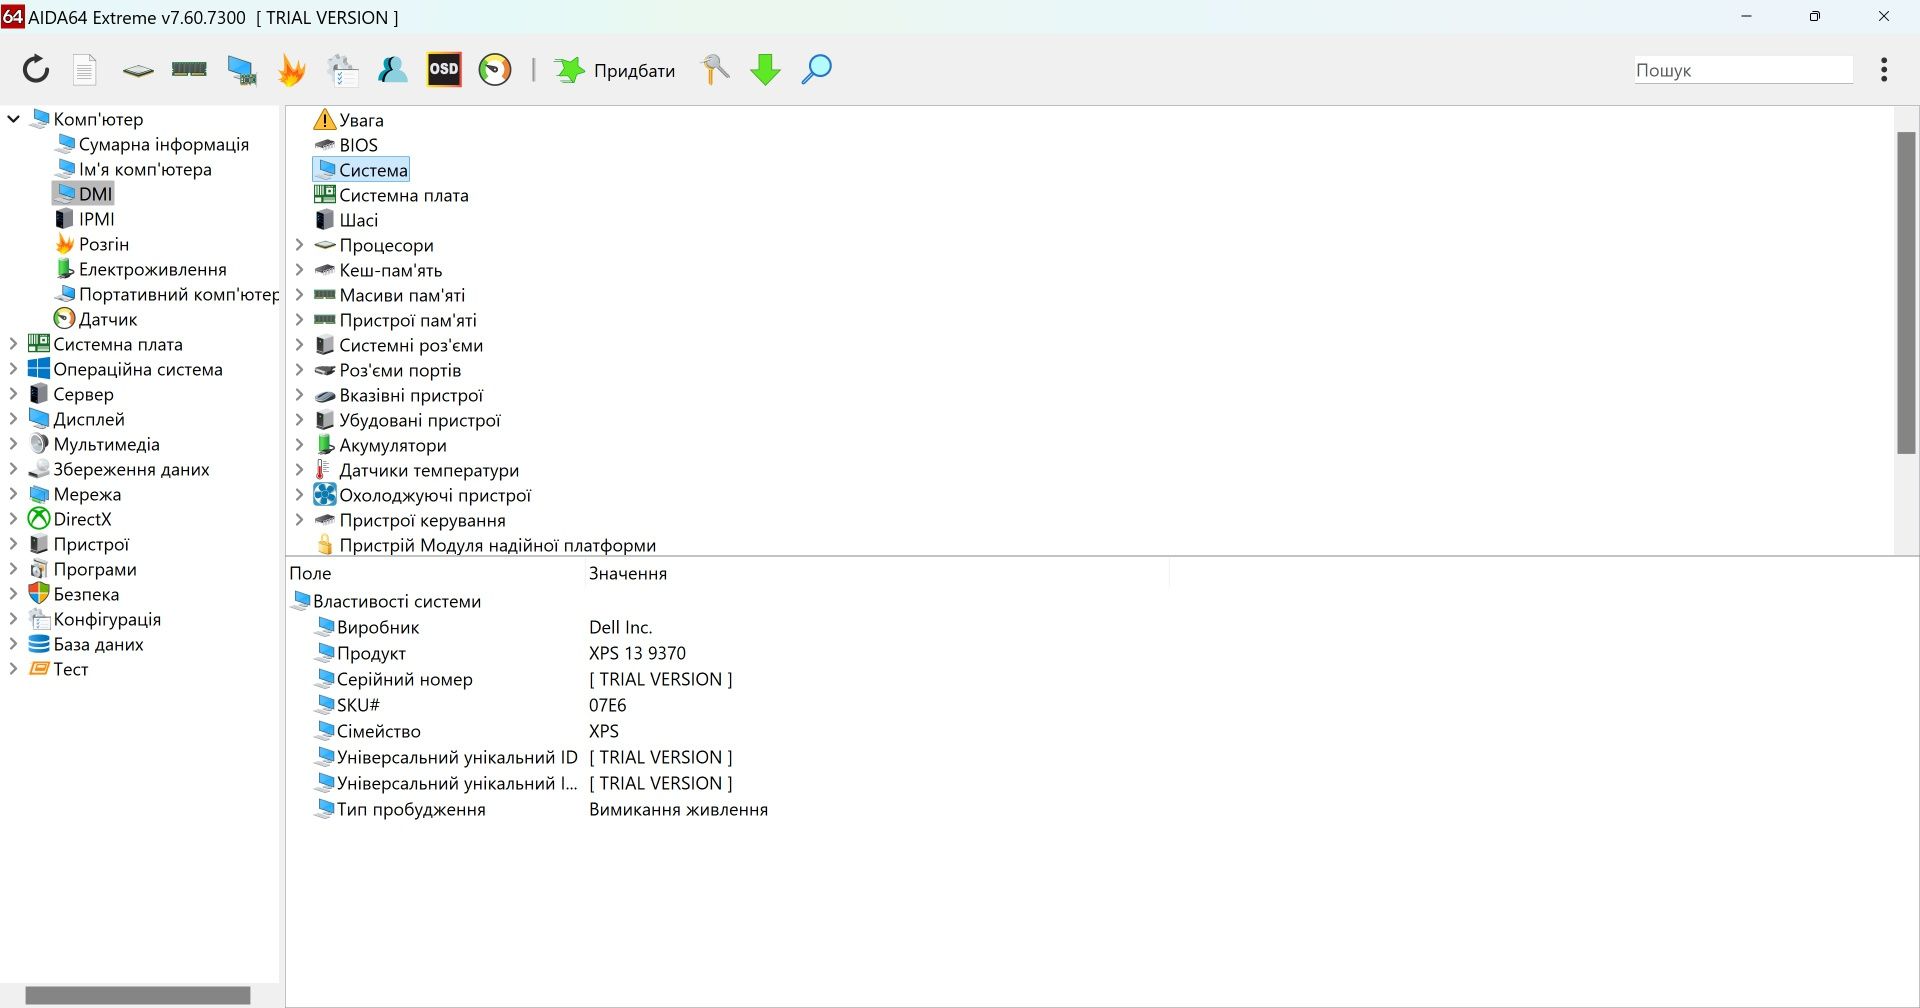Expand the Сервер tree node
The height and width of the screenshot is (1008, 1920).
coord(14,394)
